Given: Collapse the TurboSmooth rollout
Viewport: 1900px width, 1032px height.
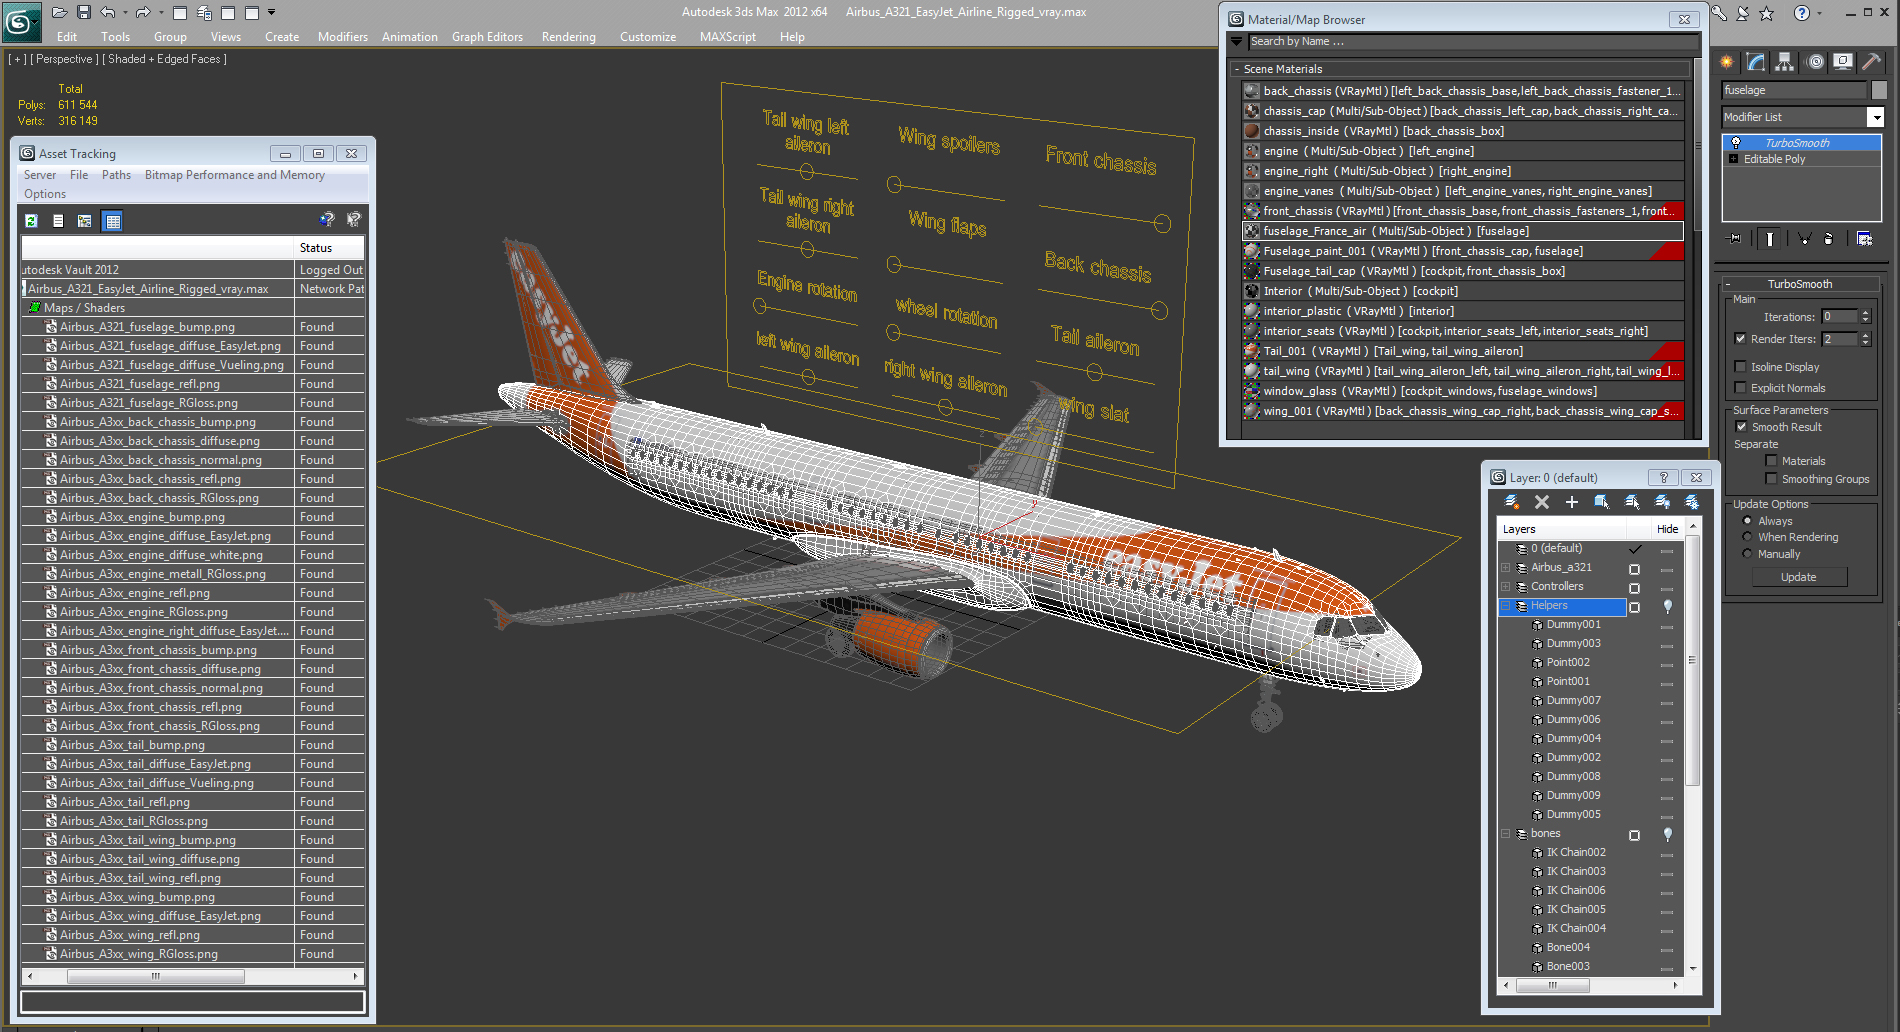Looking at the screenshot, I should (1728, 284).
